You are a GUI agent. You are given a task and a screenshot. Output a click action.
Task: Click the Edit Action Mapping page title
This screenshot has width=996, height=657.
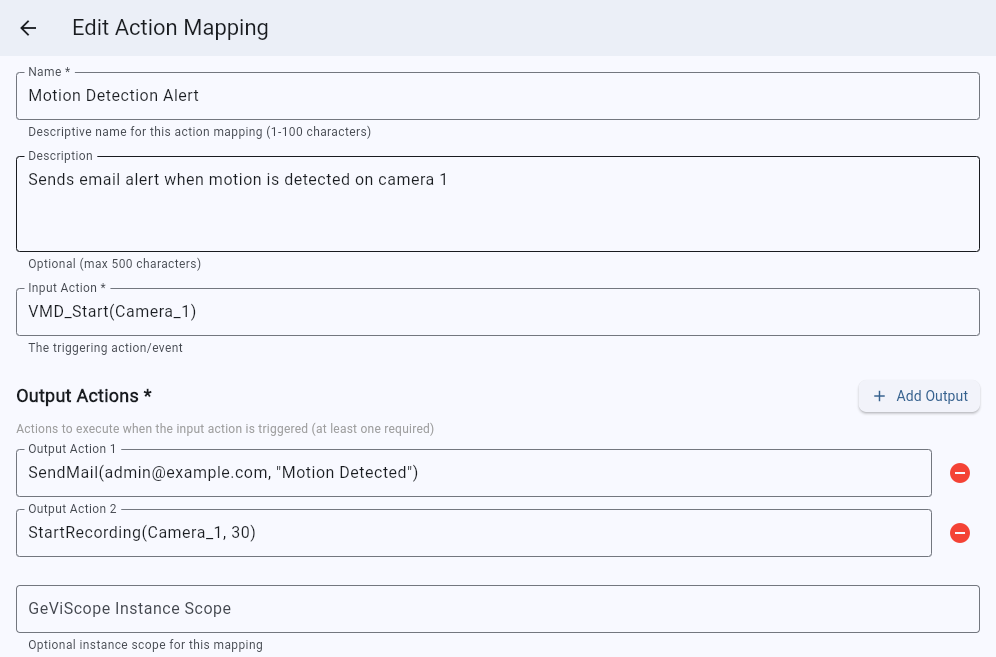pyautogui.click(x=170, y=28)
